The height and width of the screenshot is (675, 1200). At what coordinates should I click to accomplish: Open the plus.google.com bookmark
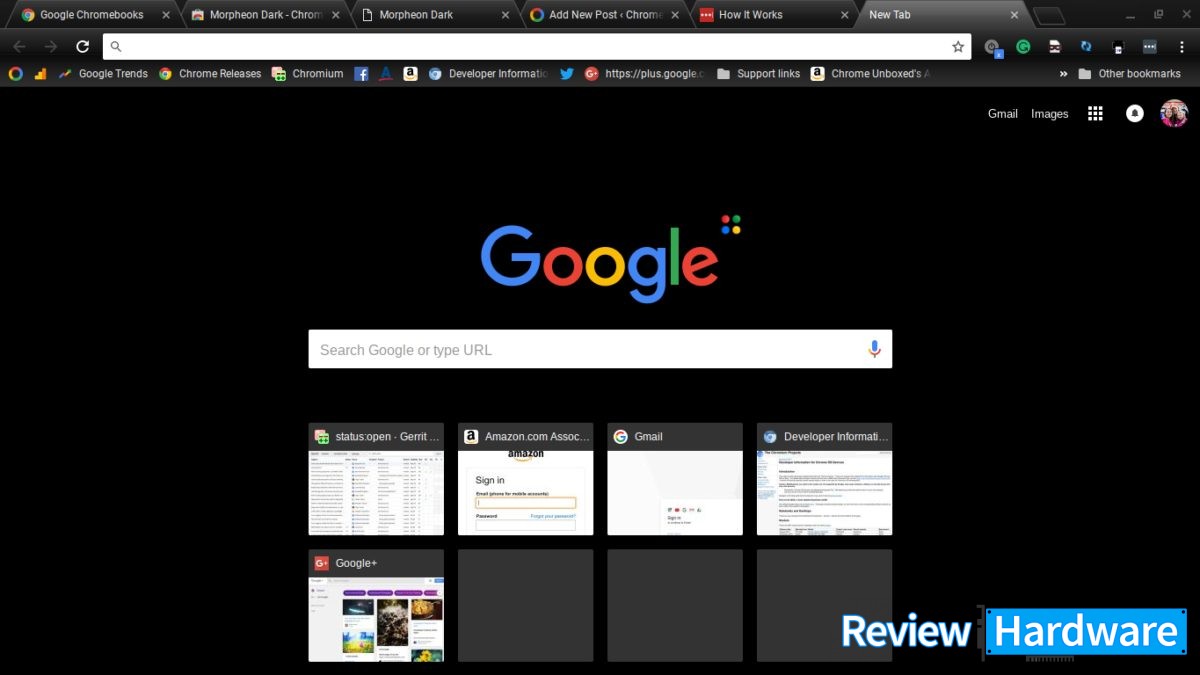(x=644, y=73)
